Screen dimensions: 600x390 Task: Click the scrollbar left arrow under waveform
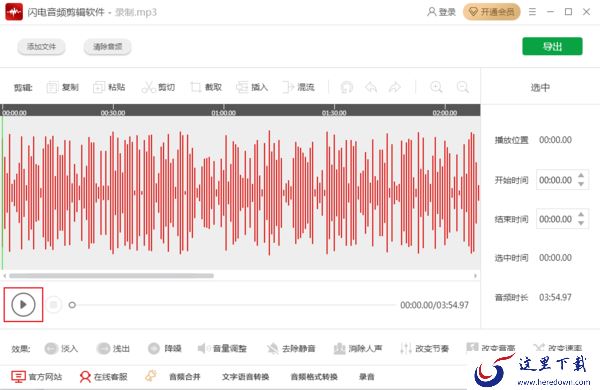[x=5, y=276]
